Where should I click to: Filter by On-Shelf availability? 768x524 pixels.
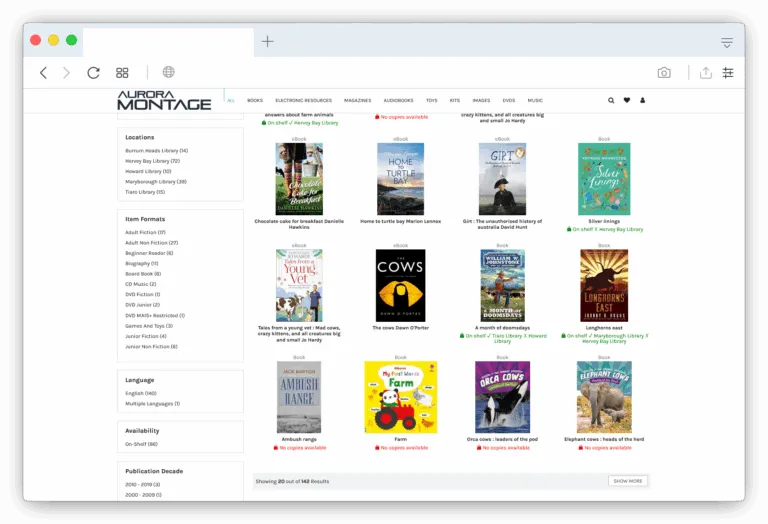click(x=142, y=444)
